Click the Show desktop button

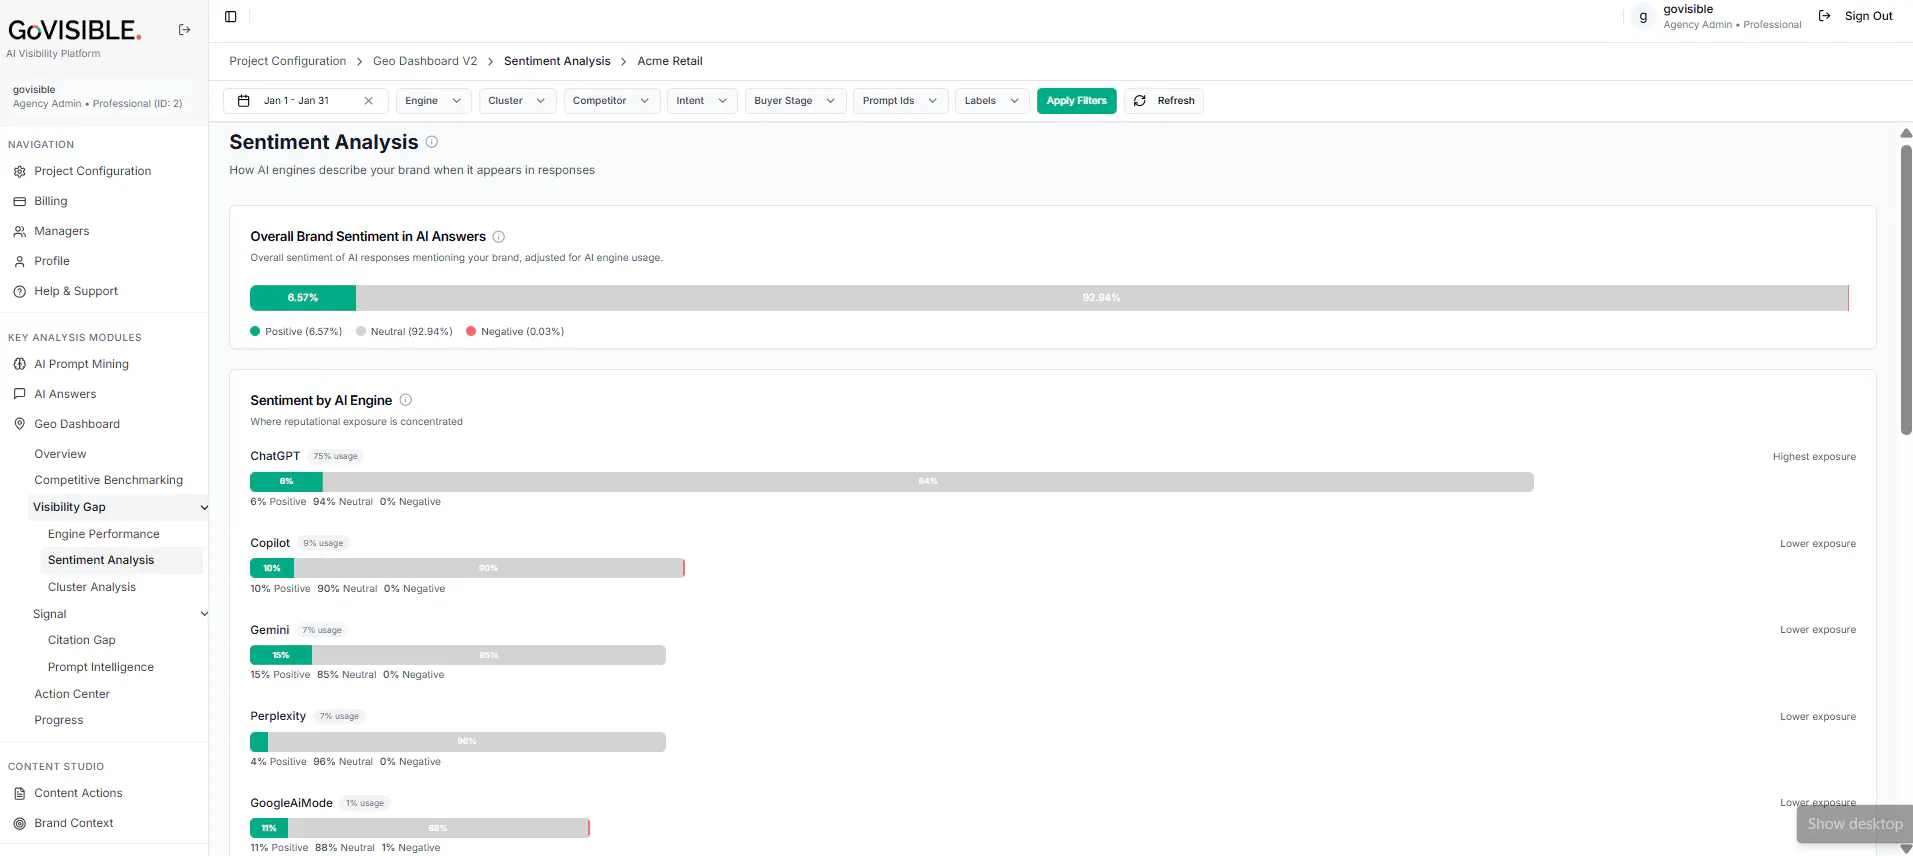coord(1855,824)
